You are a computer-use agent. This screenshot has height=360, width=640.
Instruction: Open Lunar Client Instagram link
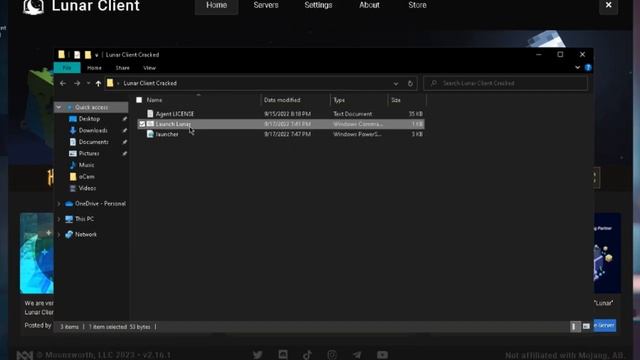(332, 355)
